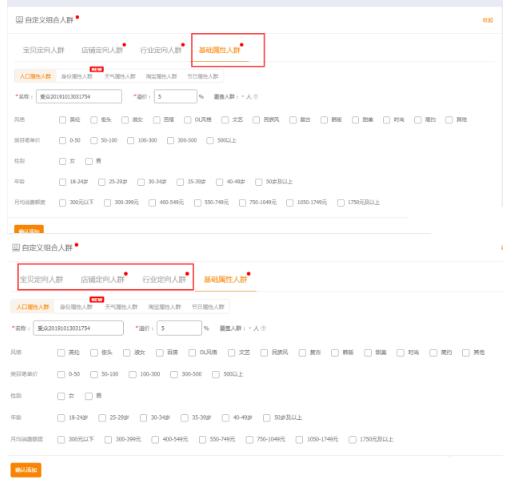Click the 名称 name field in upper panel
This screenshot has height=488, width=522.
click(79, 97)
